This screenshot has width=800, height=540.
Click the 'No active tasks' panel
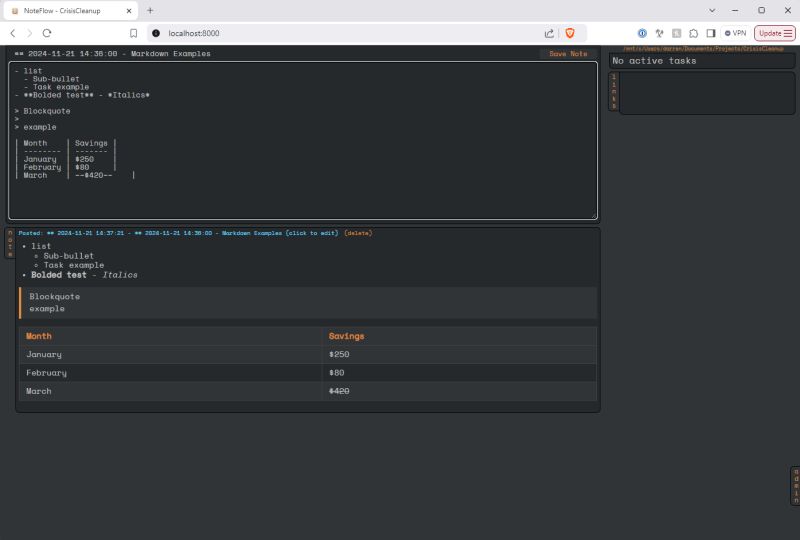[702, 61]
